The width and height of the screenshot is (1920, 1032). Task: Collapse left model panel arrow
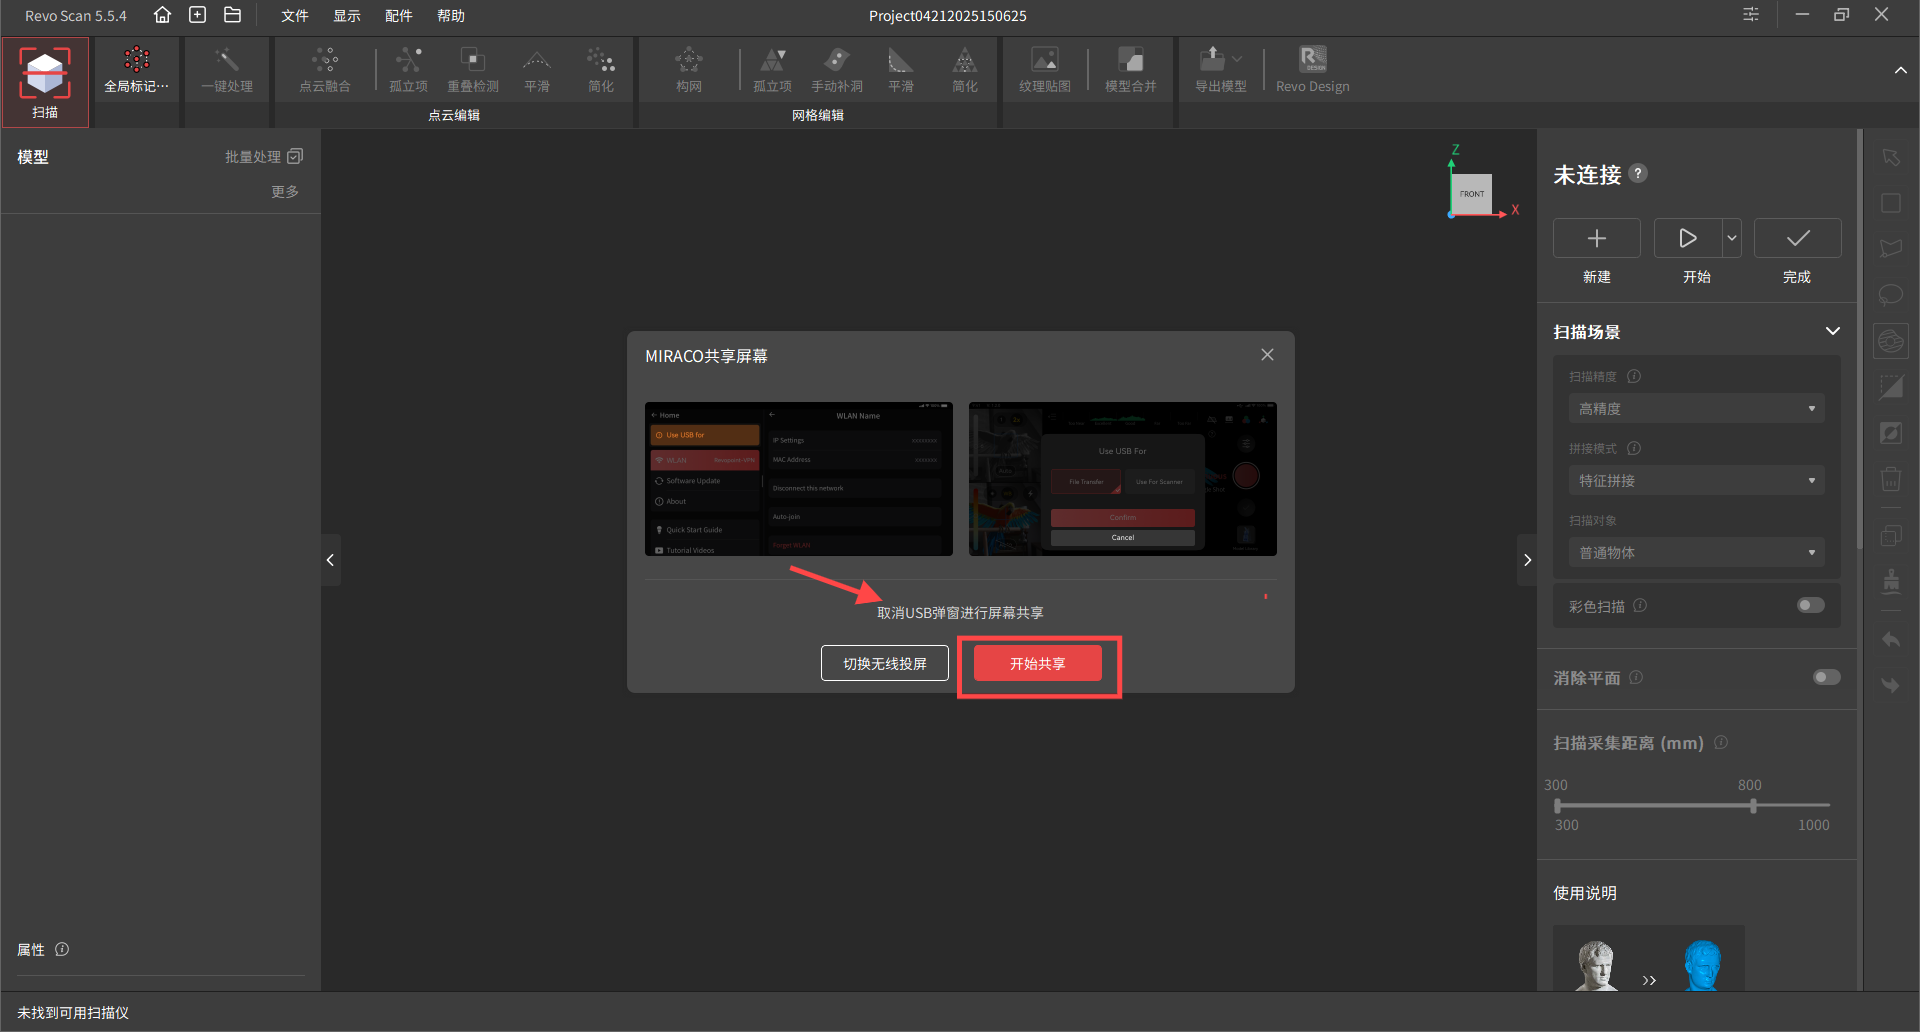point(330,560)
